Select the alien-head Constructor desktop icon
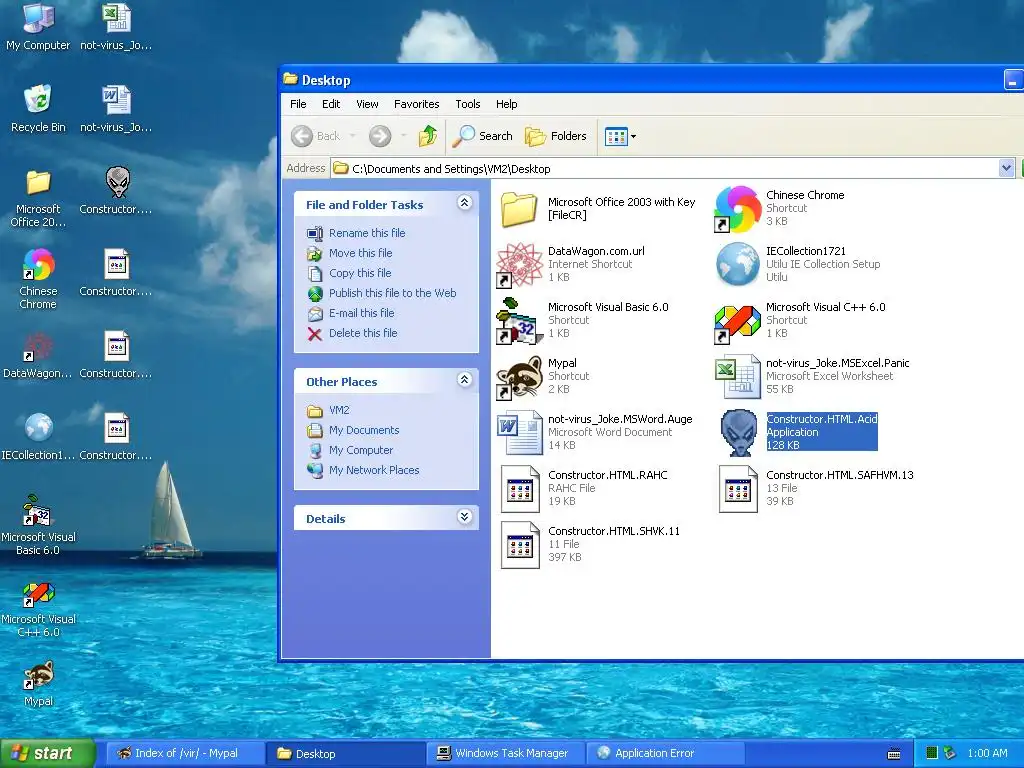This screenshot has width=1024, height=768. 116,191
